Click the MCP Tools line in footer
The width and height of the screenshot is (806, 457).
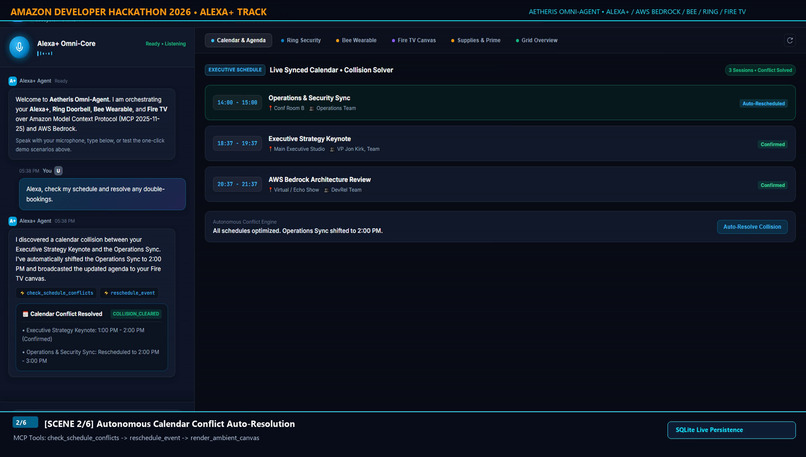[136, 438]
